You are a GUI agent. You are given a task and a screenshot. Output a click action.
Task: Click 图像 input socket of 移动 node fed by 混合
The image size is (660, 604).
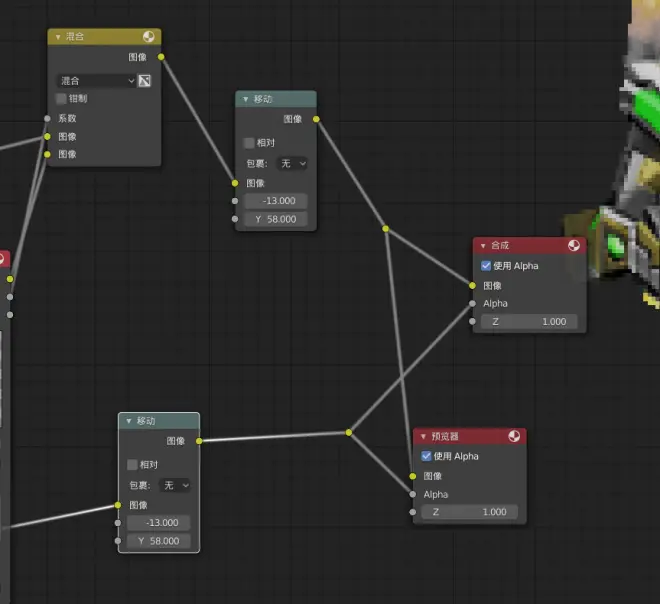235,183
